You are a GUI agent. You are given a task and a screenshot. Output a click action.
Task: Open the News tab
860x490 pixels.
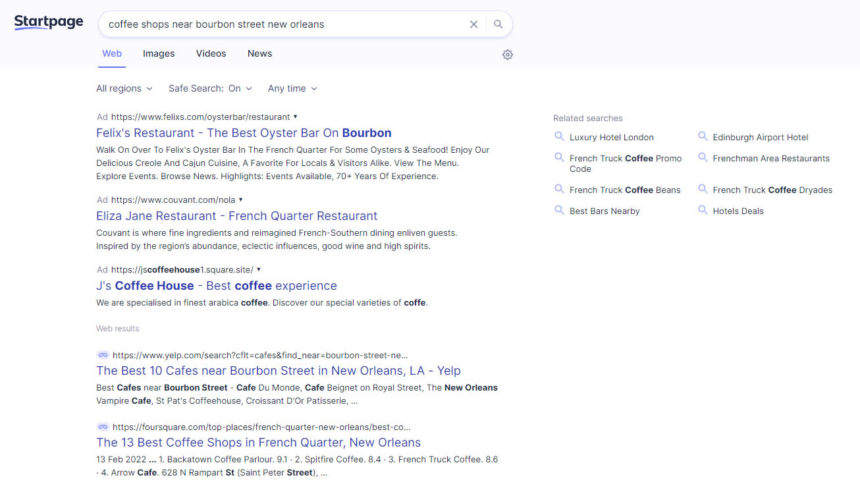click(x=259, y=54)
